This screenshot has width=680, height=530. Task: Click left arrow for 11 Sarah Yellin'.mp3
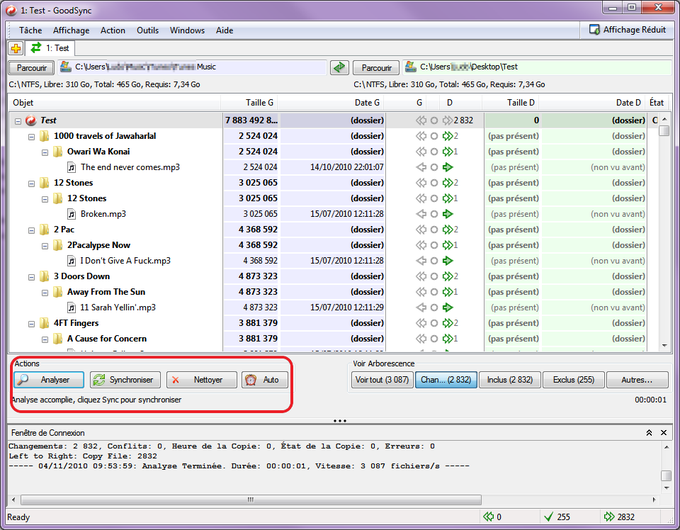421,308
